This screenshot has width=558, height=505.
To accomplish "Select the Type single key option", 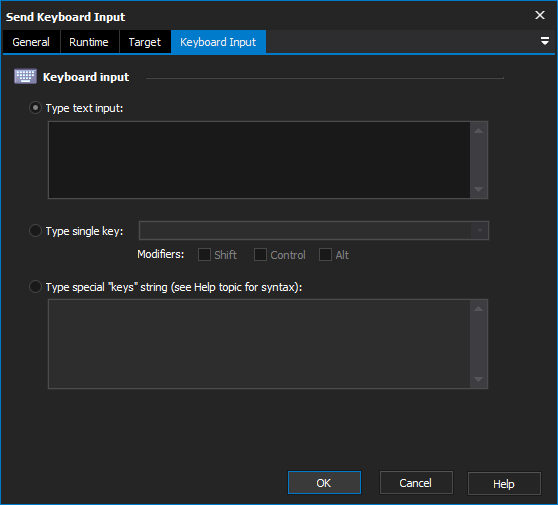I will pyautogui.click(x=35, y=231).
